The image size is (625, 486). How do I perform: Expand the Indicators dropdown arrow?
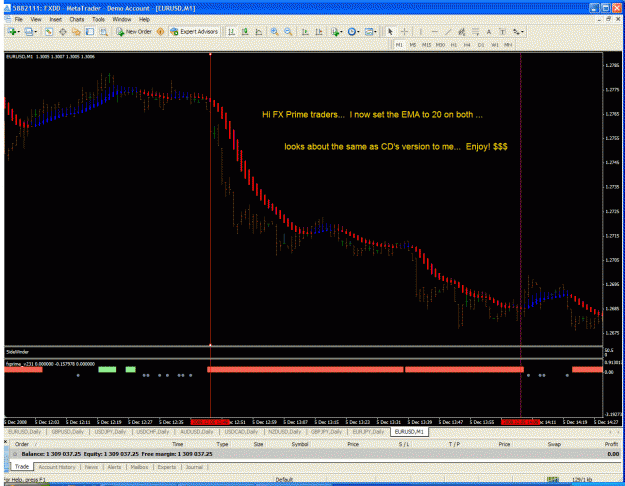click(x=341, y=32)
